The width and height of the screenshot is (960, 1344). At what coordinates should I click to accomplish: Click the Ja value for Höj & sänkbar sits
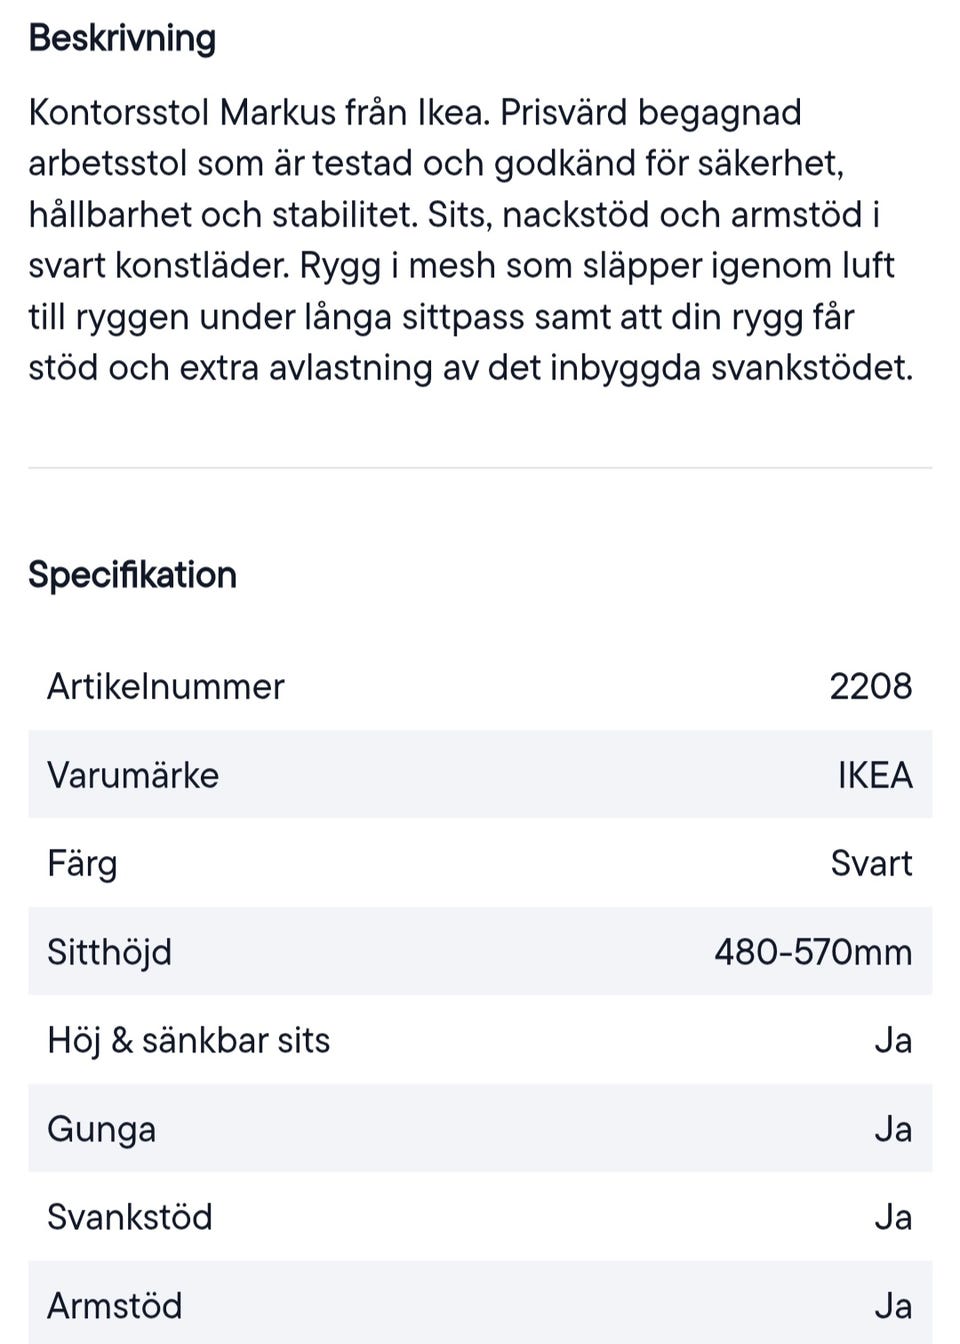892,1041
